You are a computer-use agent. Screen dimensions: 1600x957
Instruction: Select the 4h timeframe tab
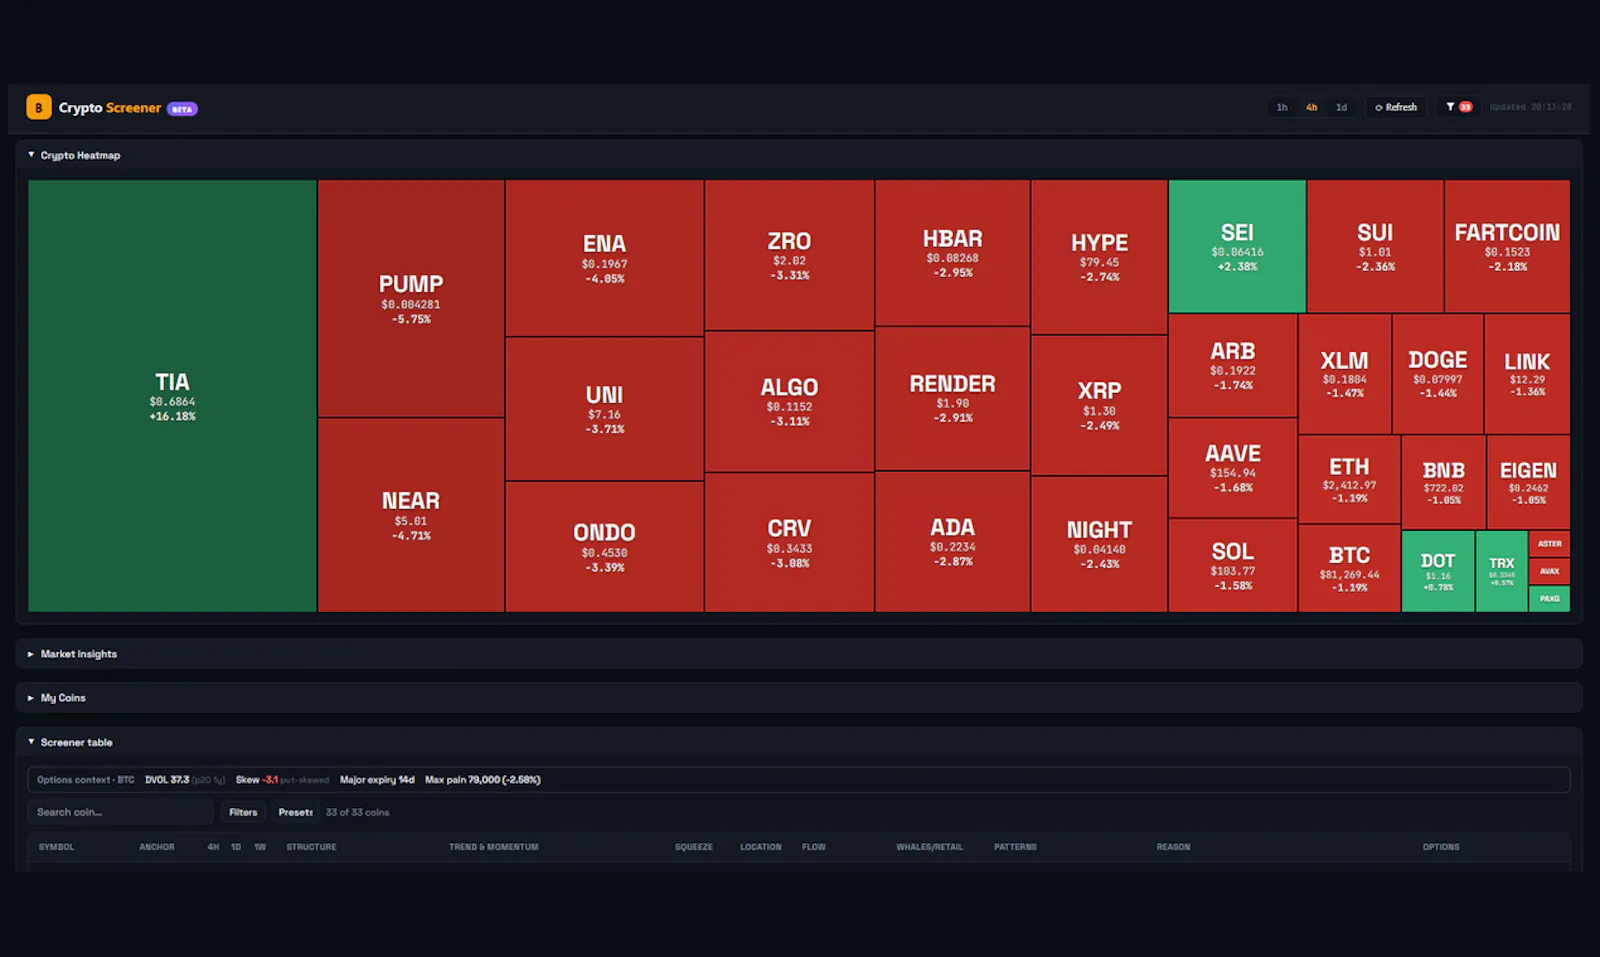pos(1312,107)
